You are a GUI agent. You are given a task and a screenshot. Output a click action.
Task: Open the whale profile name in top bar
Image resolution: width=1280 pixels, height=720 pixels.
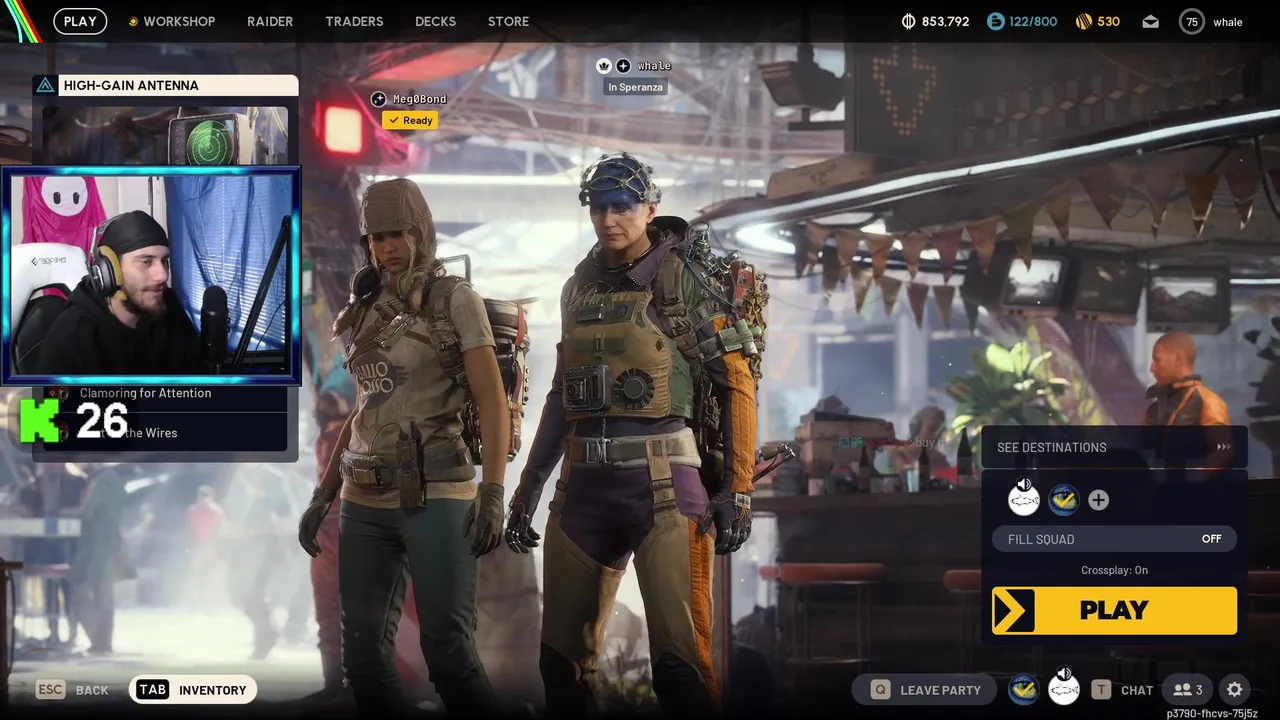(x=1228, y=22)
